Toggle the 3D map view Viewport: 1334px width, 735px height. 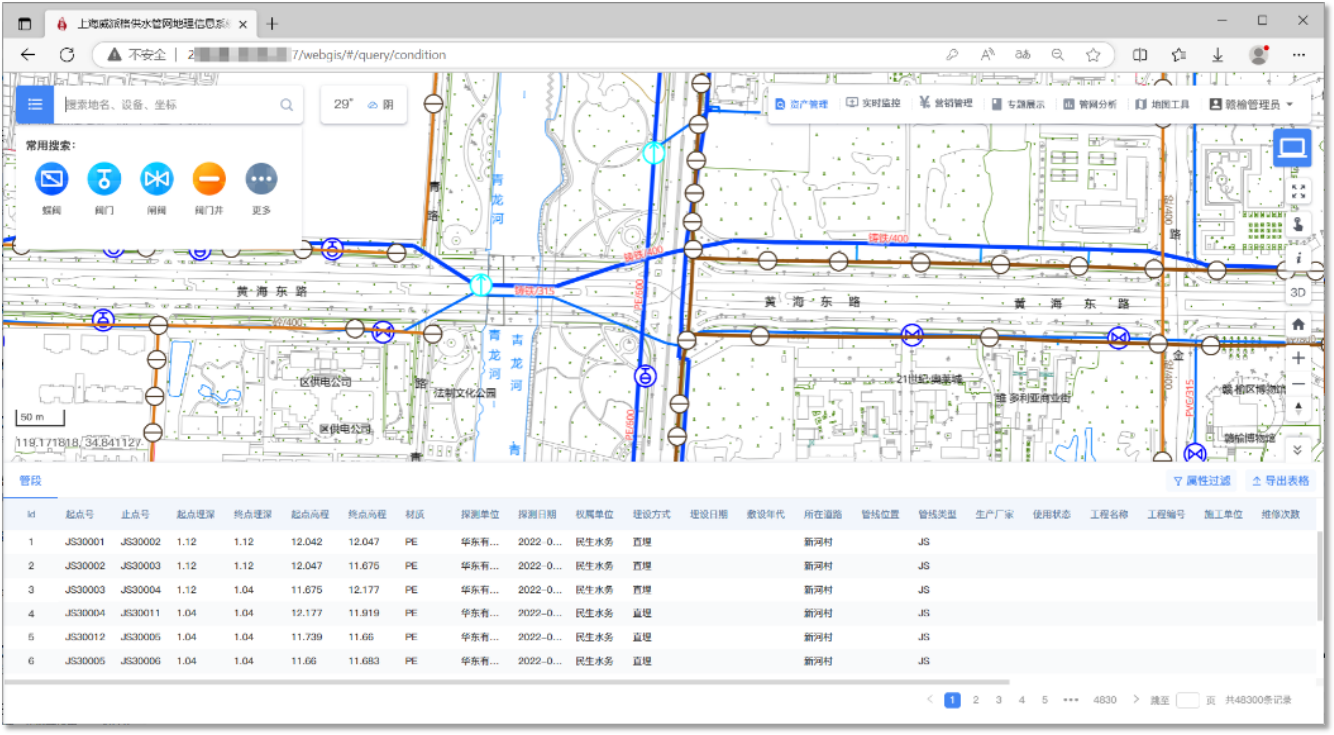(1298, 292)
